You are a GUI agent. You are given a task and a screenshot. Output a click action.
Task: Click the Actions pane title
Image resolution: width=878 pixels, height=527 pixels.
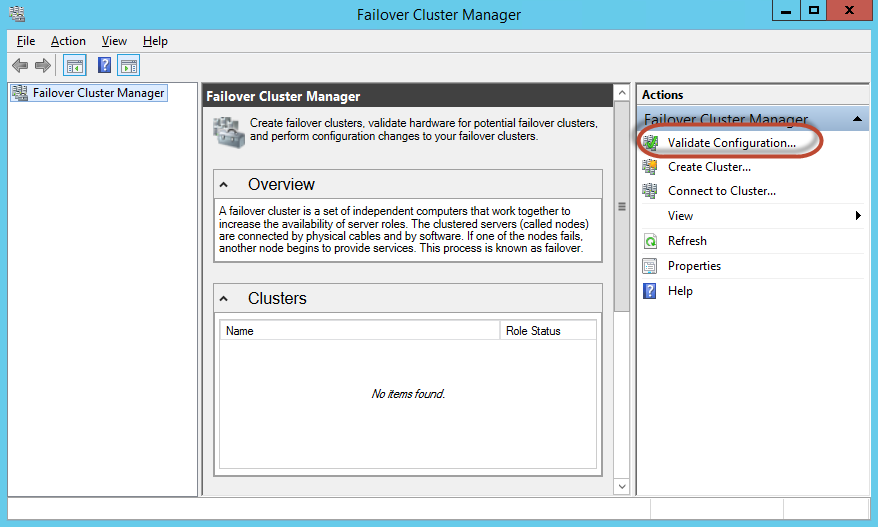[662, 95]
